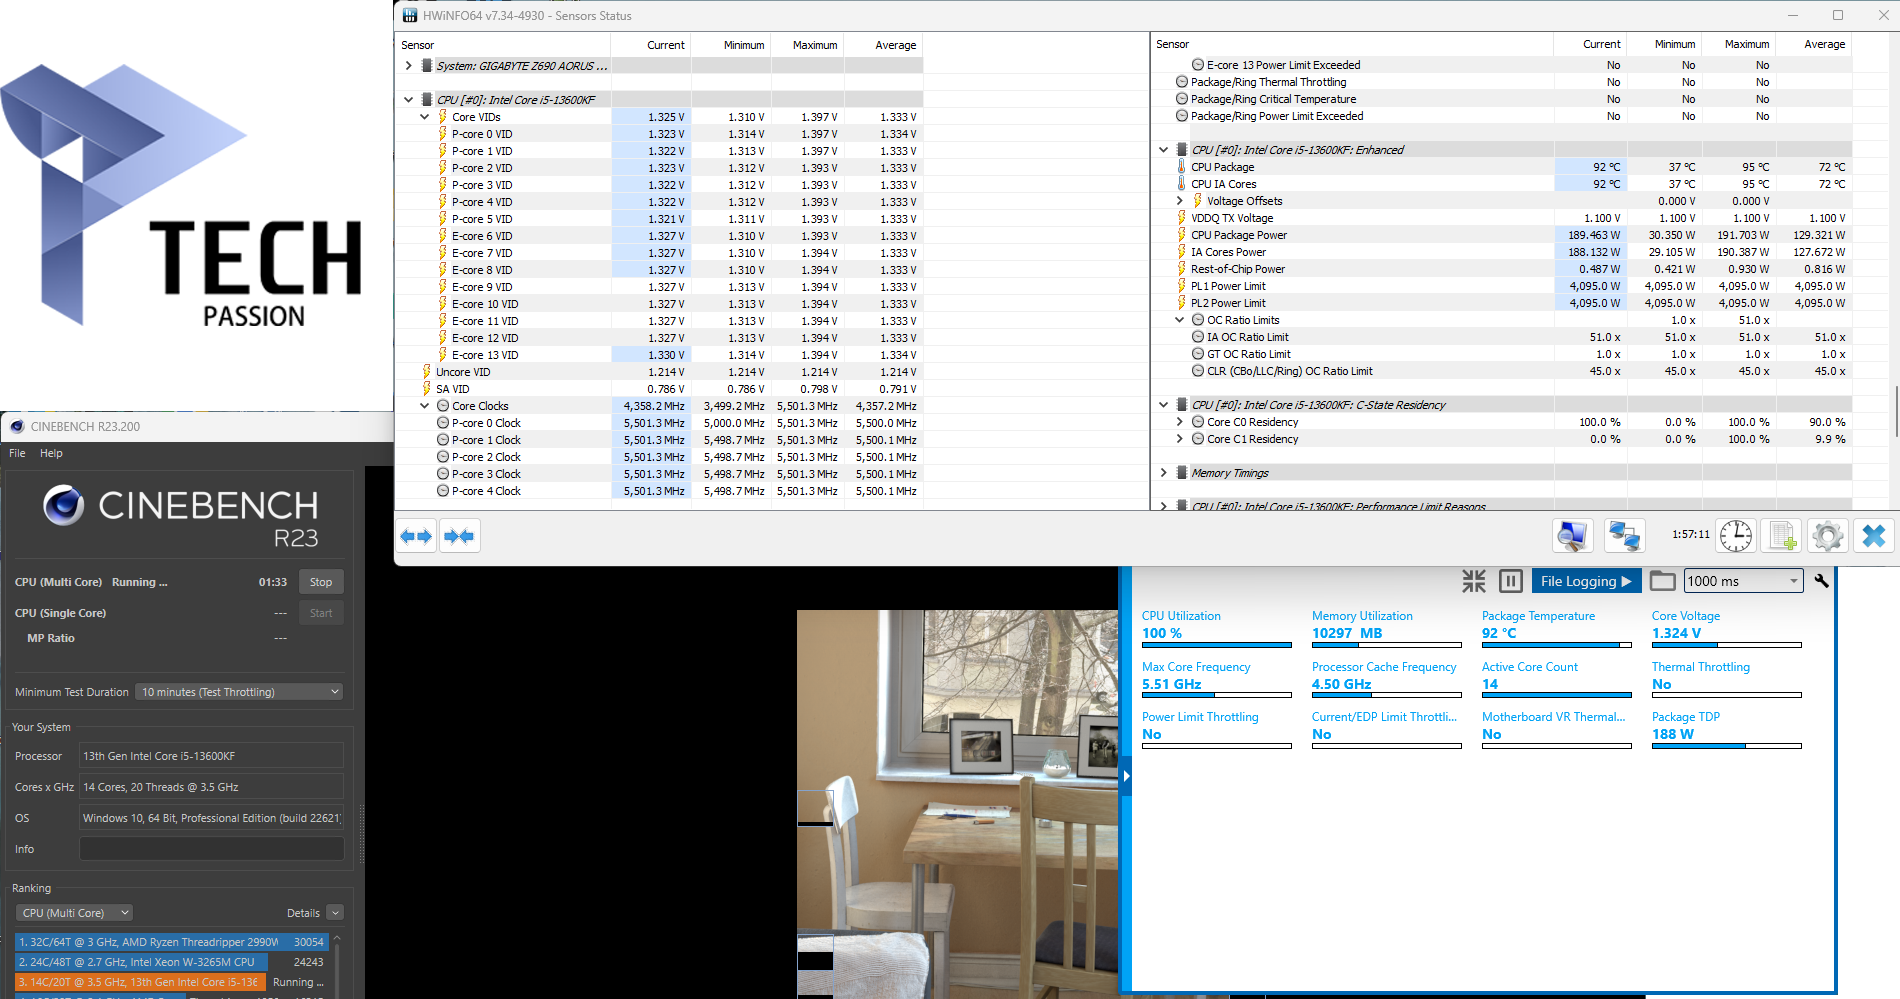Image resolution: width=1900 pixels, height=999 pixels.
Task: Open the Minimum Test Duration dropdown
Action: coord(239,692)
